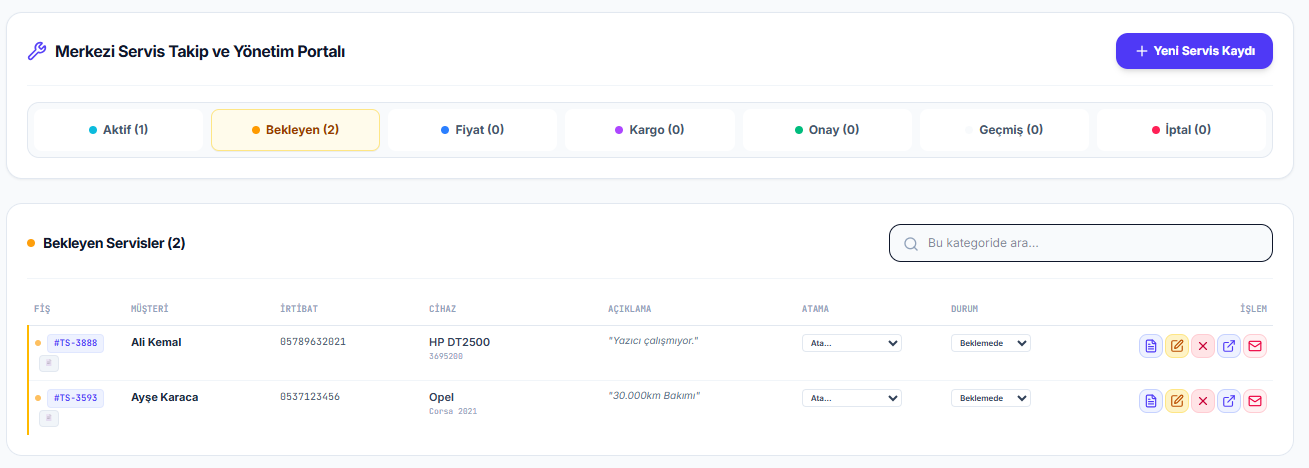Edit the Ali Kemal service record
The image size is (1309, 468).
1177,346
